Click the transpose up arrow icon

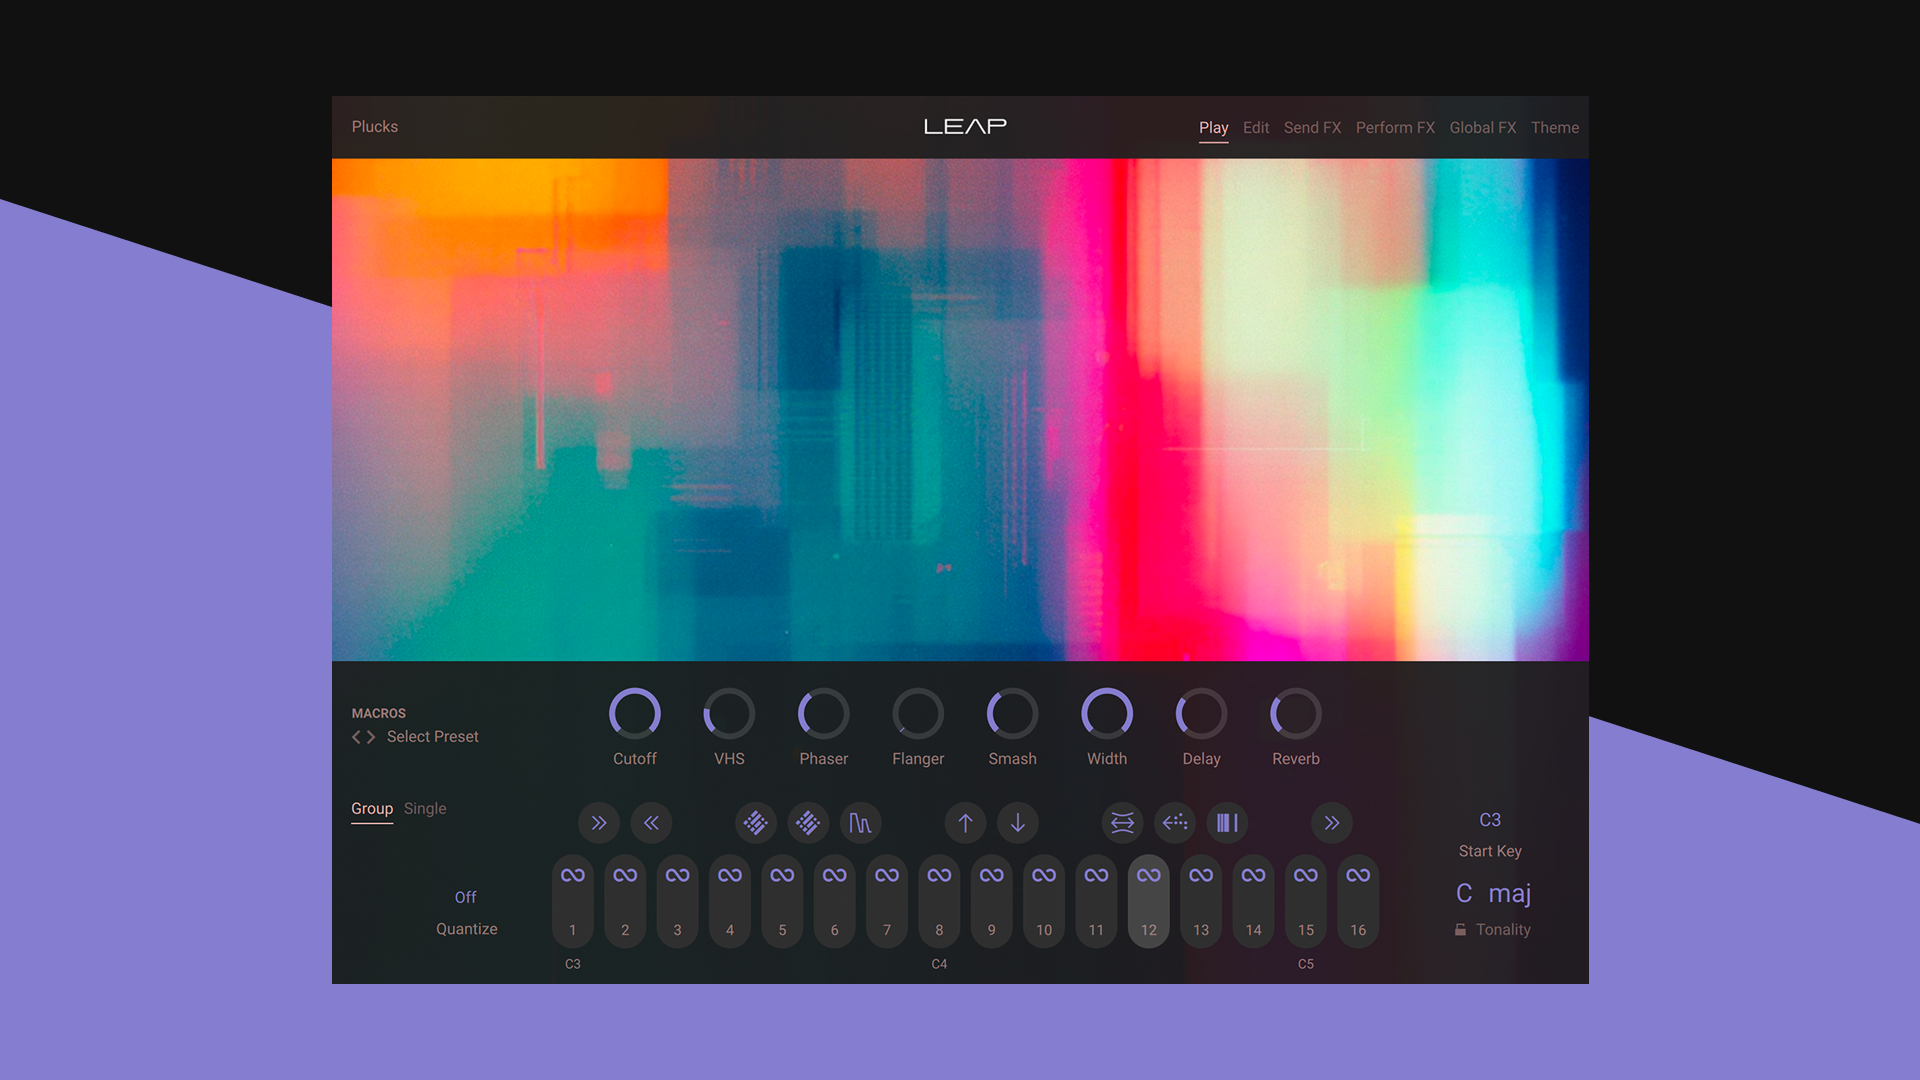pos(965,823)
